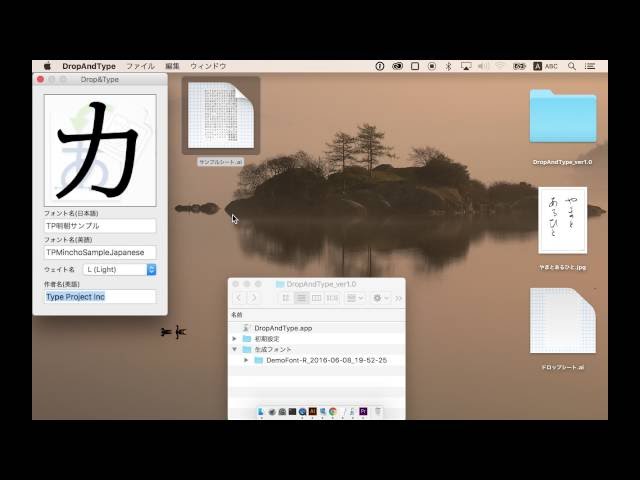Open Chrome from the Dock
The height and width of the screenshot is (480, 640).
(333, 411)
